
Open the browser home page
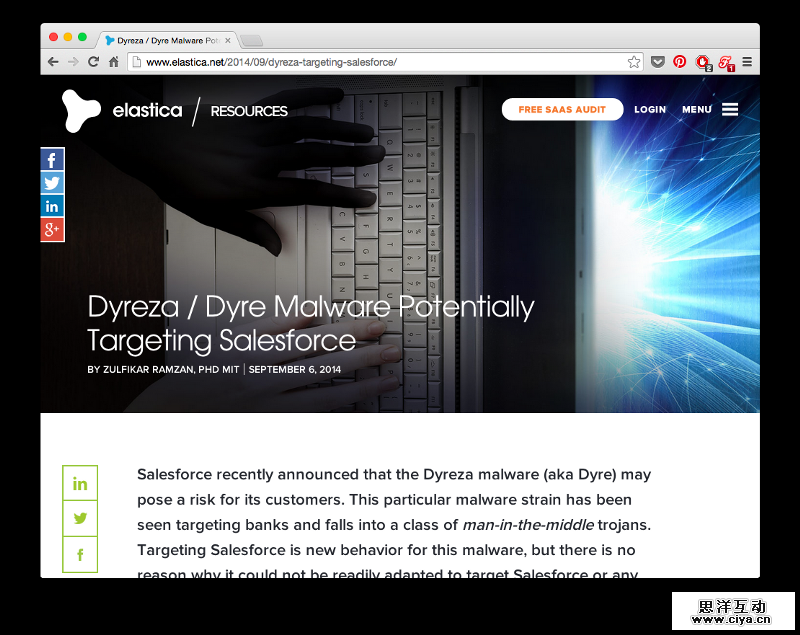click(114, 62)
